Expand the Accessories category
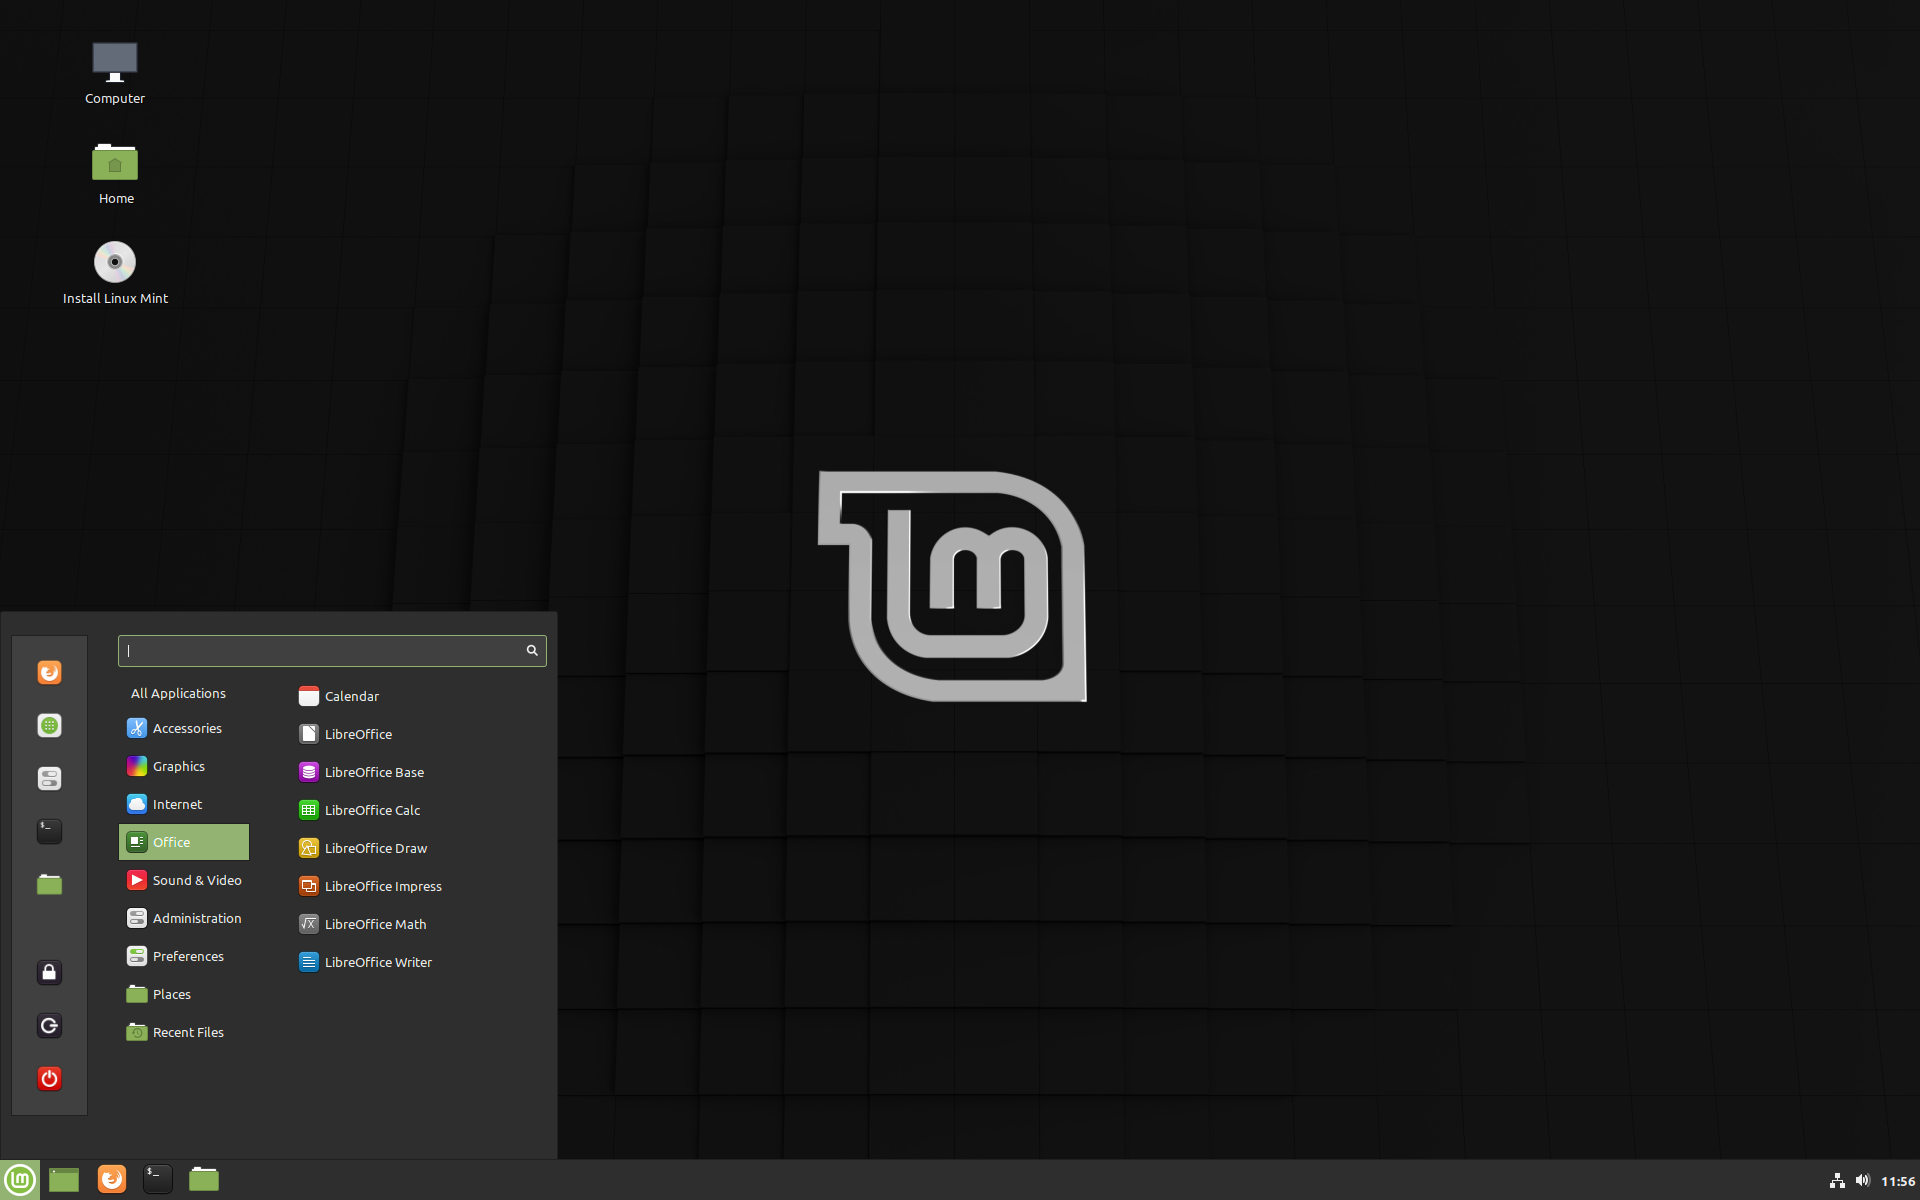1920x1200 pixels. click(x=185, y=726)
